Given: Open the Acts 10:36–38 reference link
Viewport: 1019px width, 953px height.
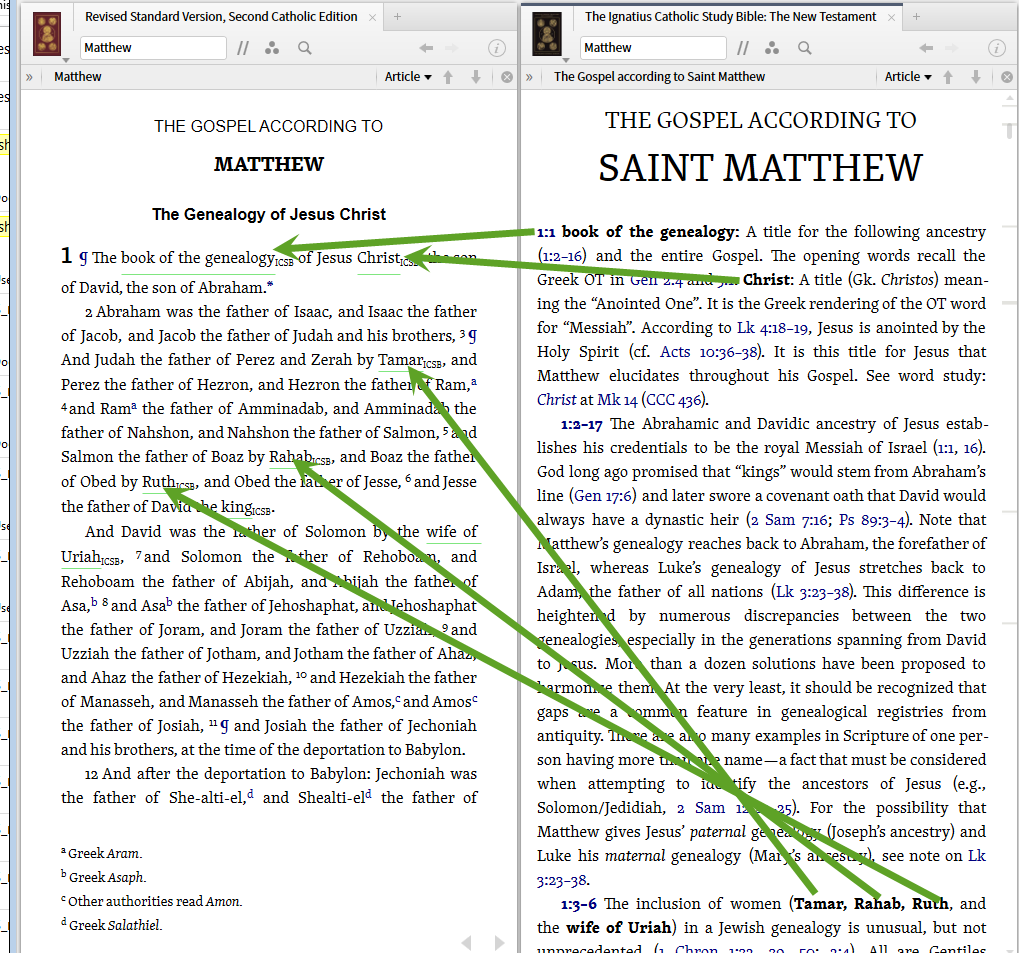Looking at the screenshot, I should tap(709, 352).
